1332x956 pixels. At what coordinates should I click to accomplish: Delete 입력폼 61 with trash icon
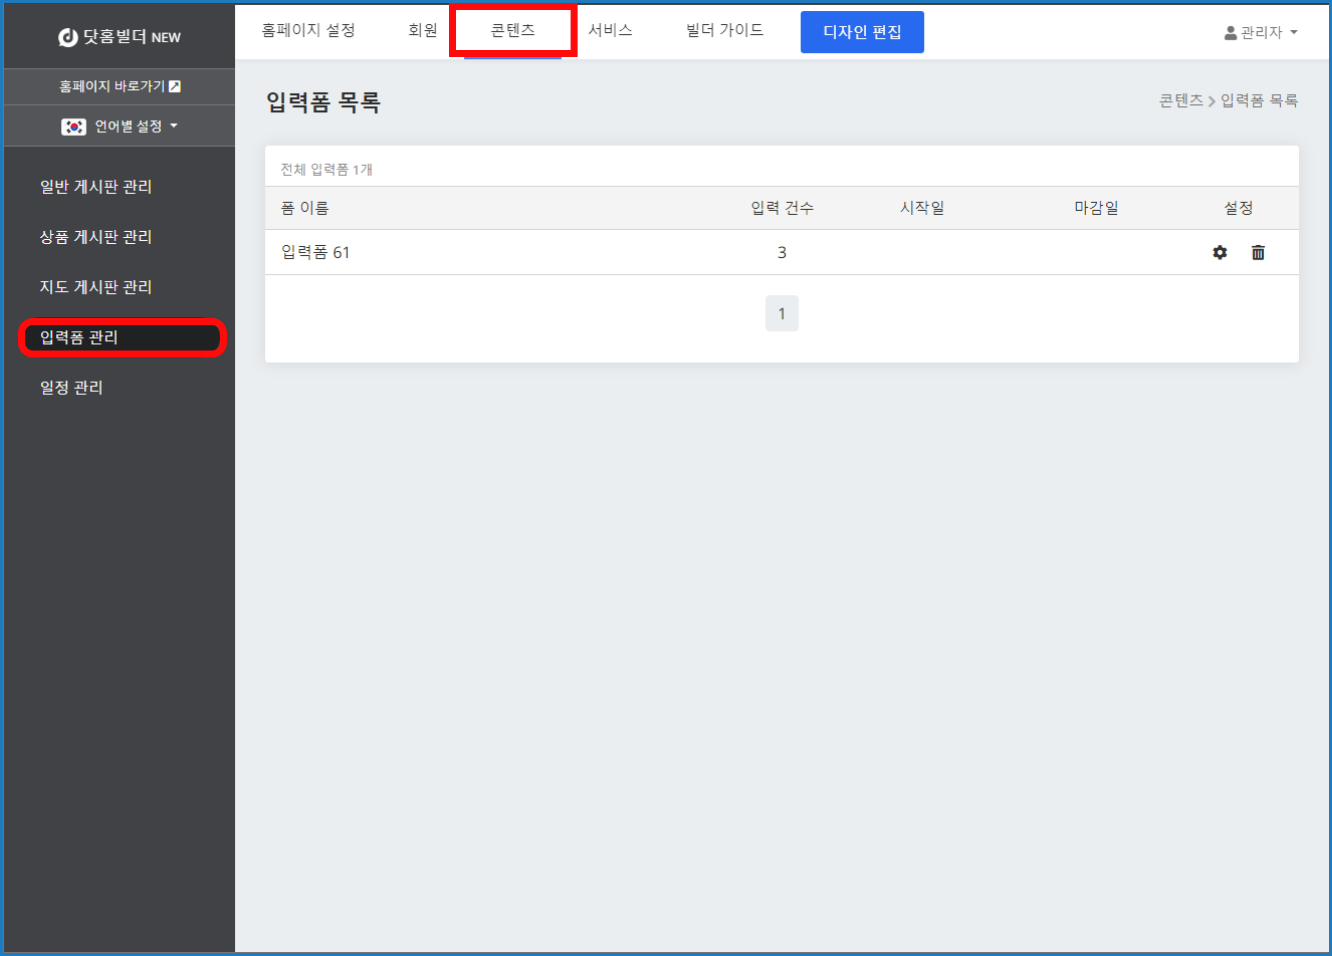pos(1258,253)
